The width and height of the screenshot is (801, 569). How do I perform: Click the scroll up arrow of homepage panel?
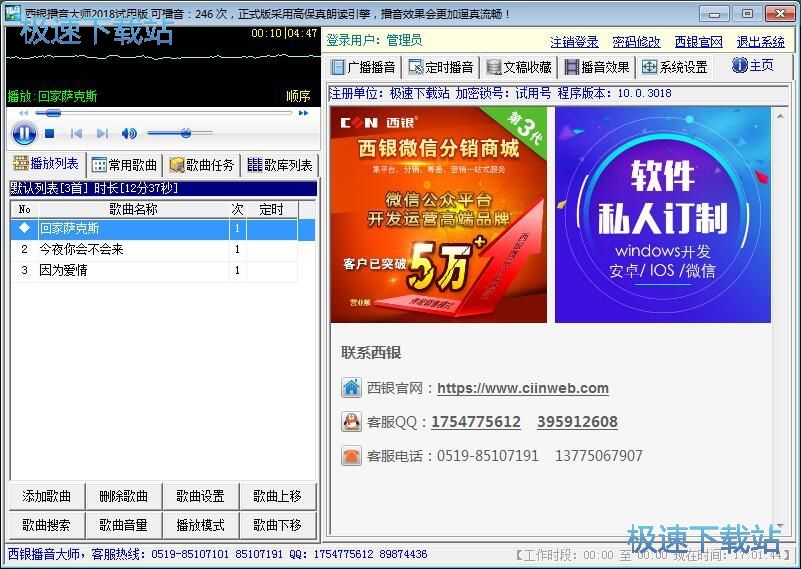(x=780, y=116)
